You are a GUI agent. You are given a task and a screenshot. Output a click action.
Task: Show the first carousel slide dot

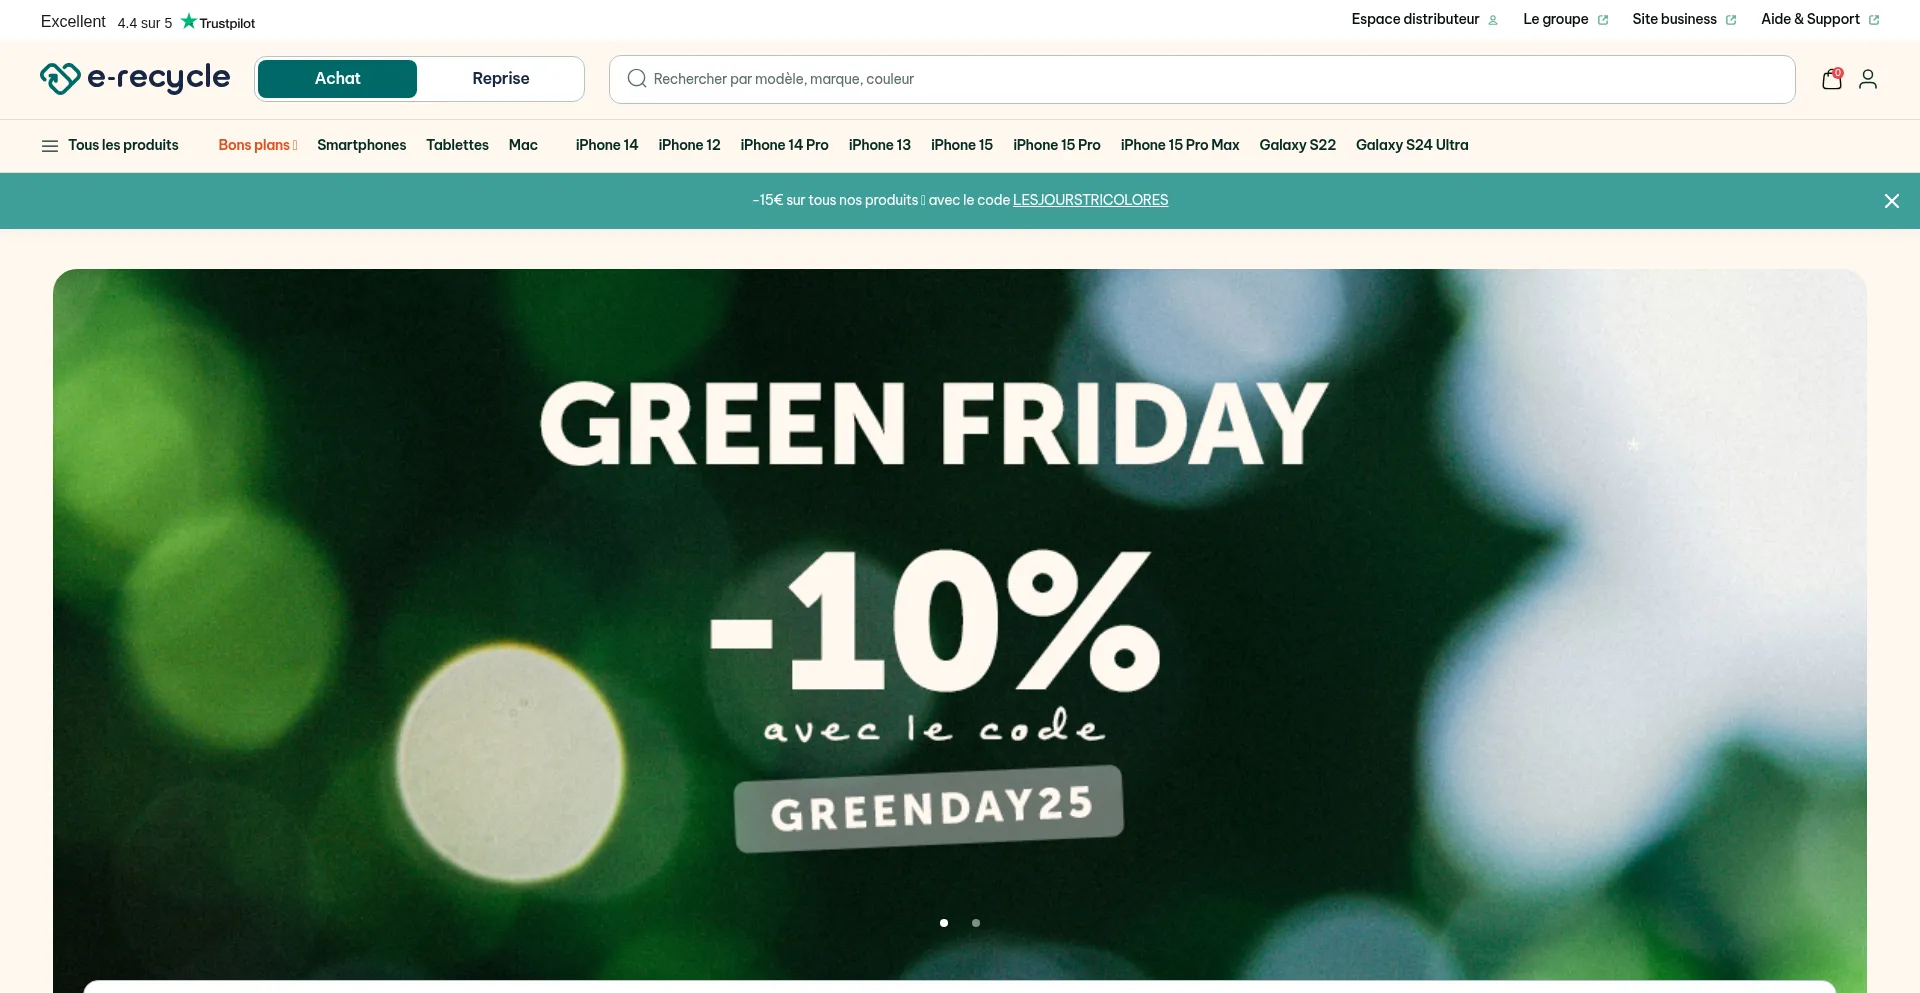pos(944,923)
